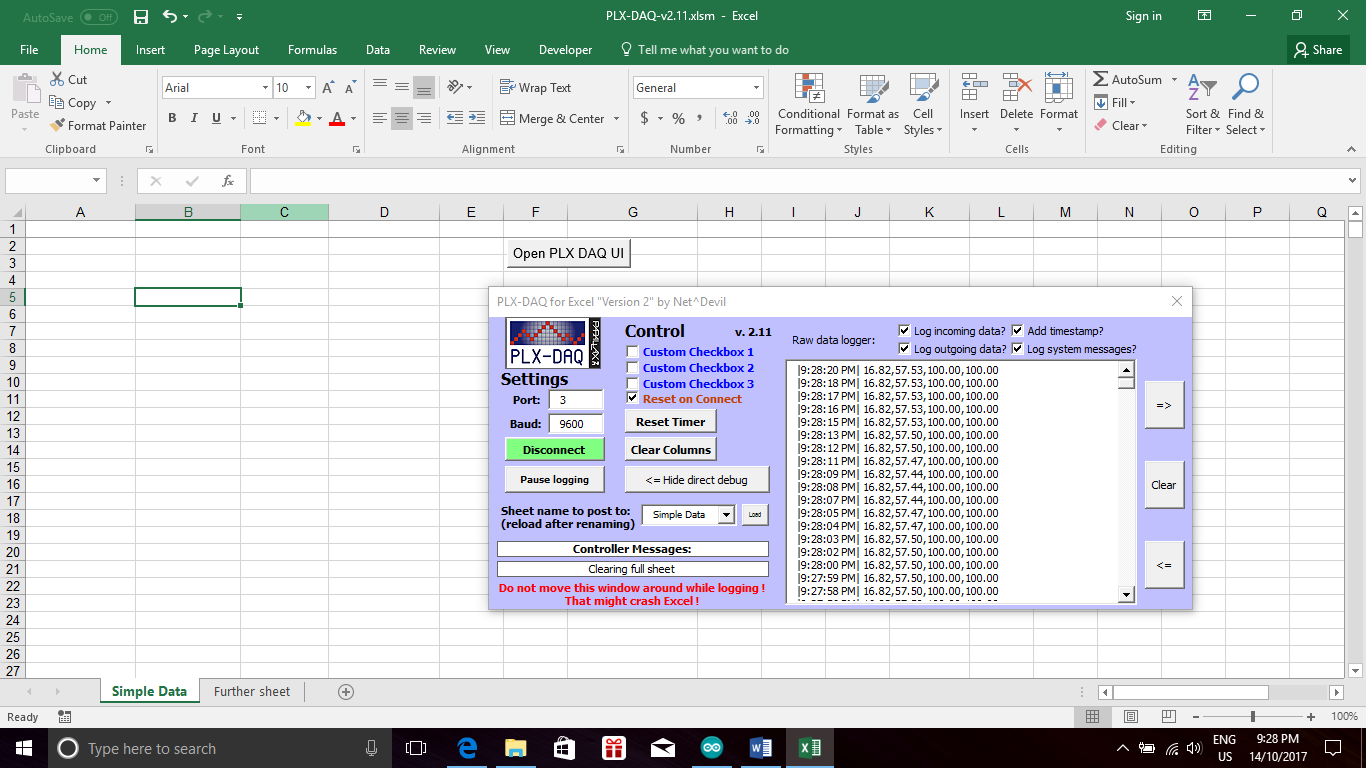Click Increase Decimal icon
The image size is (1366, 768).
(730, 118)
